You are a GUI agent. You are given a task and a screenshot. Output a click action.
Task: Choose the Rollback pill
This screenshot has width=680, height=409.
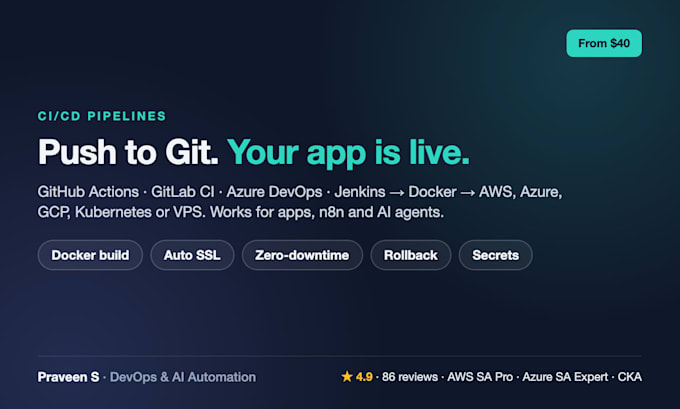[410, 255]
